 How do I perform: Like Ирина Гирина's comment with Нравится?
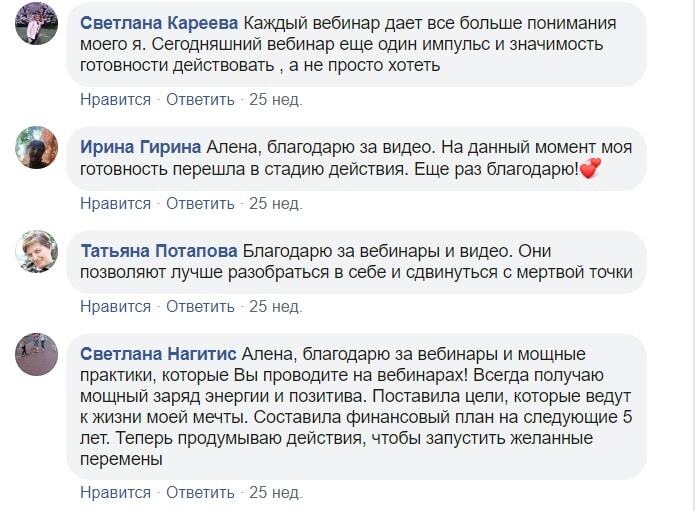coord(115,203)
